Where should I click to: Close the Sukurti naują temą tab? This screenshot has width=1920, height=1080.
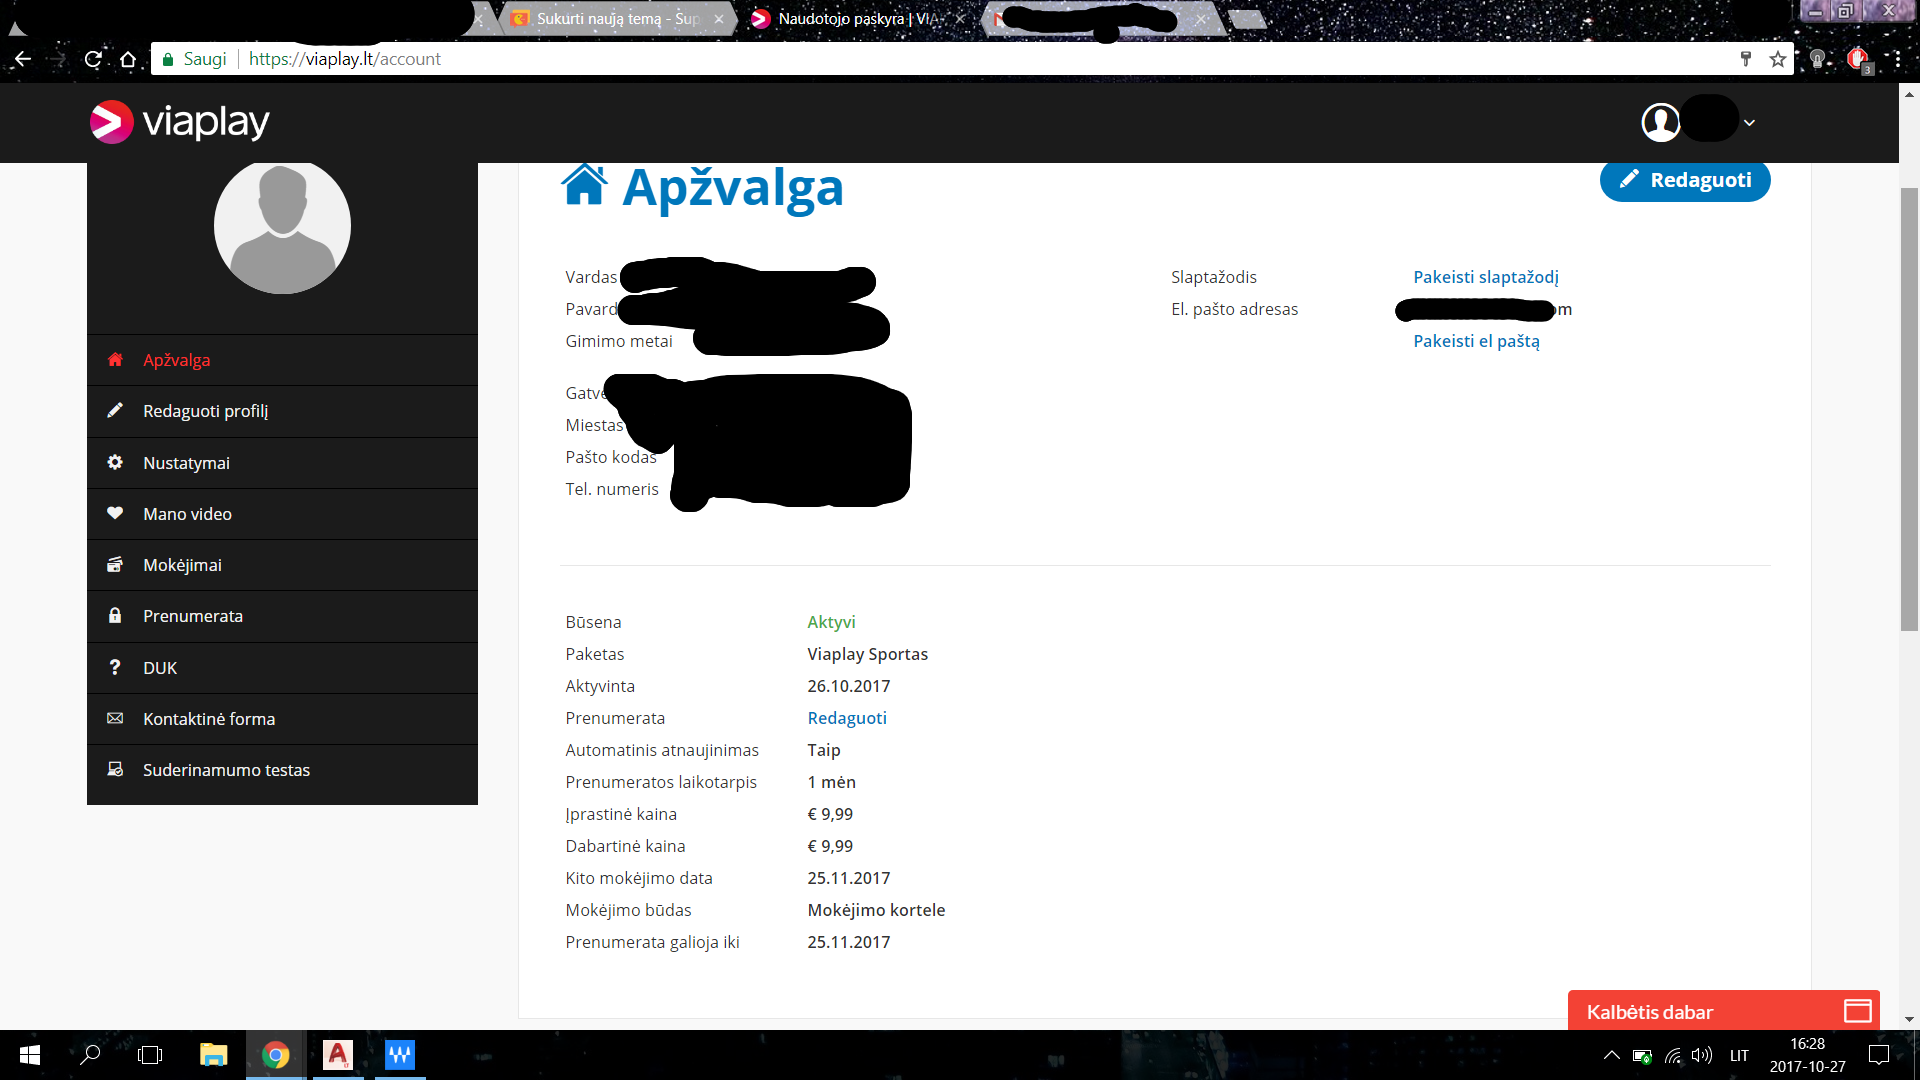click(718, 19)
